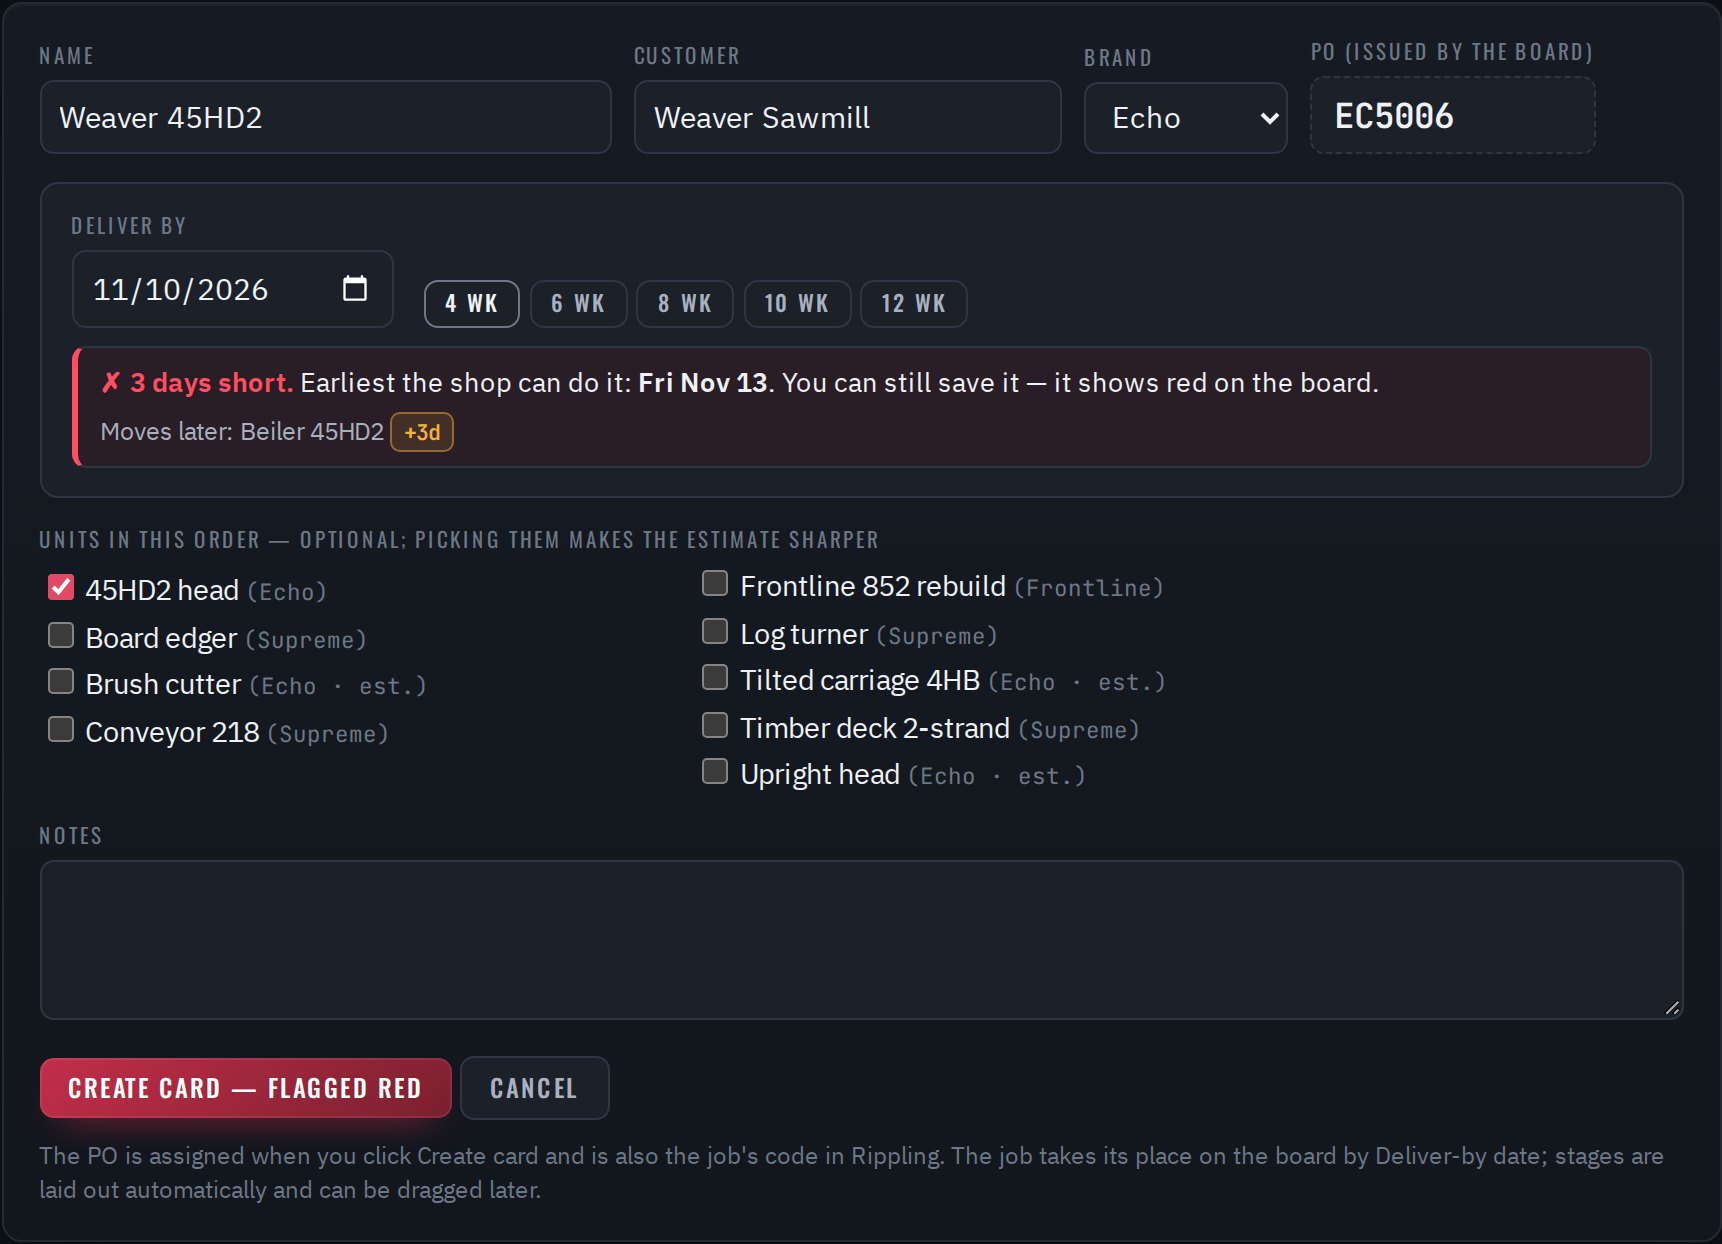Check the Log turner checkbox

(715, 631)
